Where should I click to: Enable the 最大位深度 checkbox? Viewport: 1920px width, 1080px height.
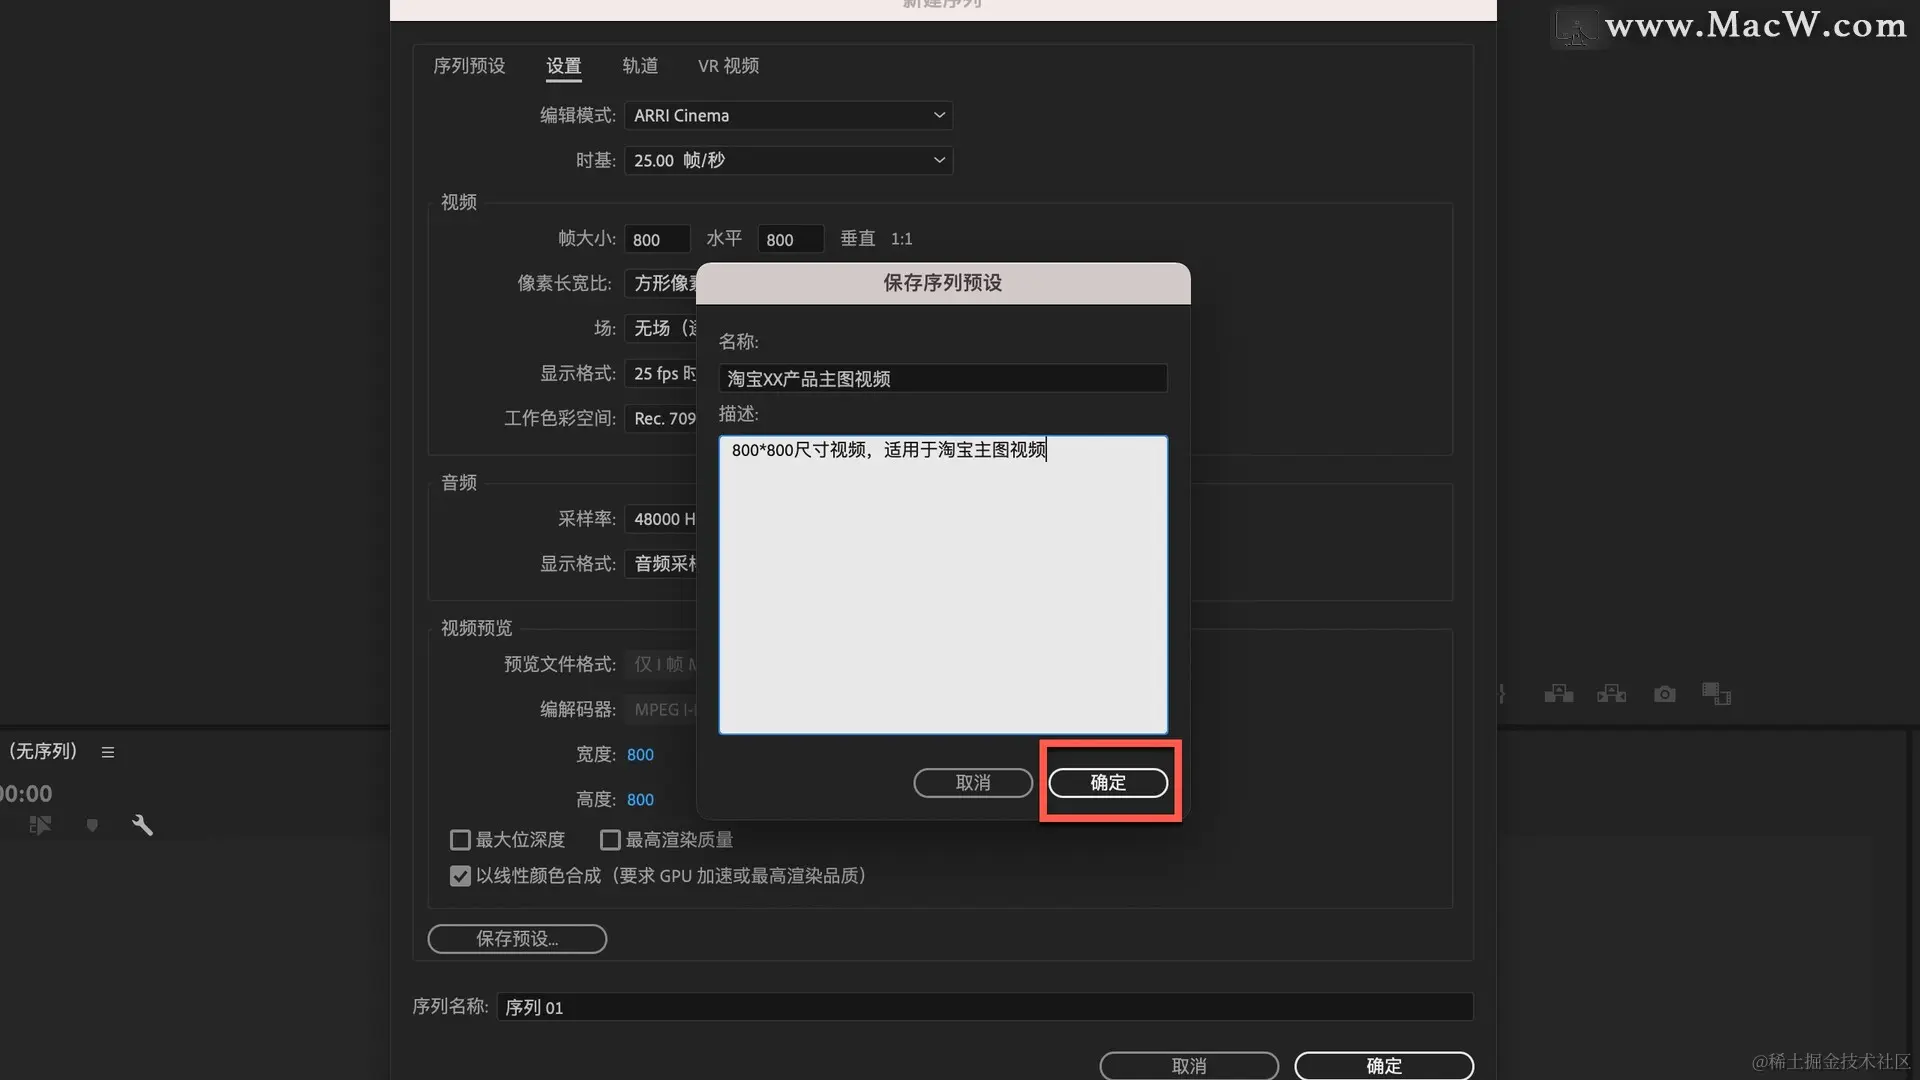tap(460, 840)
